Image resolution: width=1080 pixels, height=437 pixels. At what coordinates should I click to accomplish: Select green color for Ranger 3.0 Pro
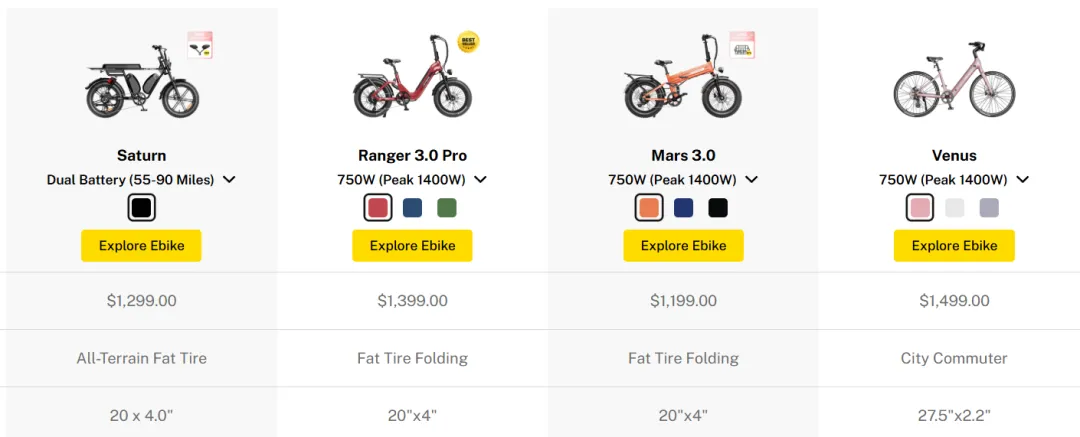447,207
